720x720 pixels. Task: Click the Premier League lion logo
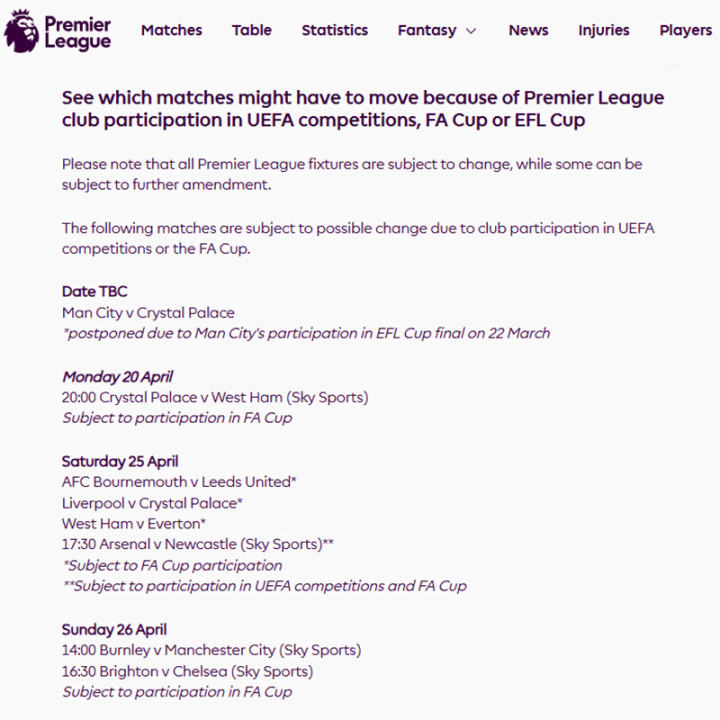[22, 31]
